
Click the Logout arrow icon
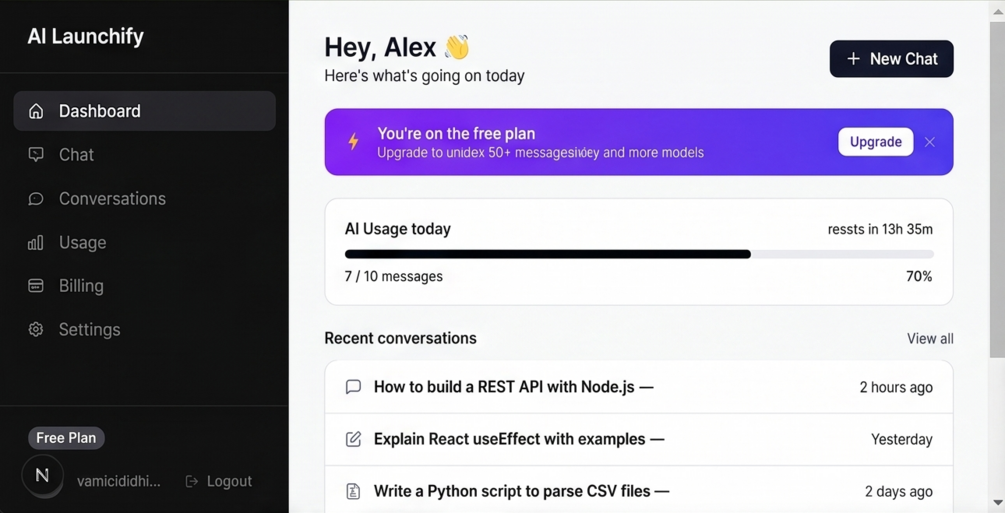tap(191, 481)
